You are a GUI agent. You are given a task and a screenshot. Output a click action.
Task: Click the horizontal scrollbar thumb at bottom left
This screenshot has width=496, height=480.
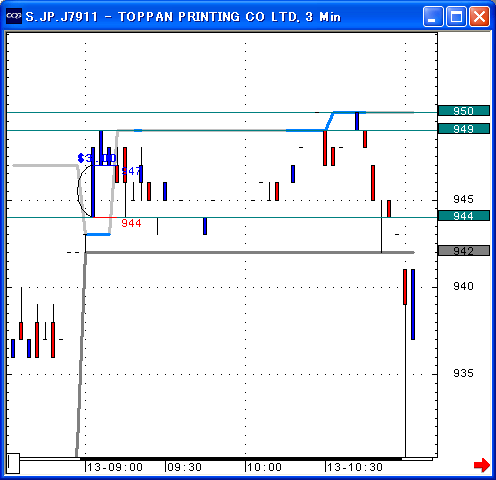pyautogui.click(x=13, y=463)
